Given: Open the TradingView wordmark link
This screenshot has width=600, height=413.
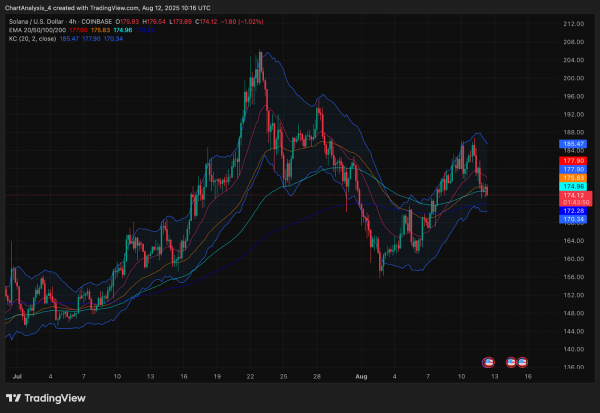Looking at the screenshot, I should click(55, 398).
